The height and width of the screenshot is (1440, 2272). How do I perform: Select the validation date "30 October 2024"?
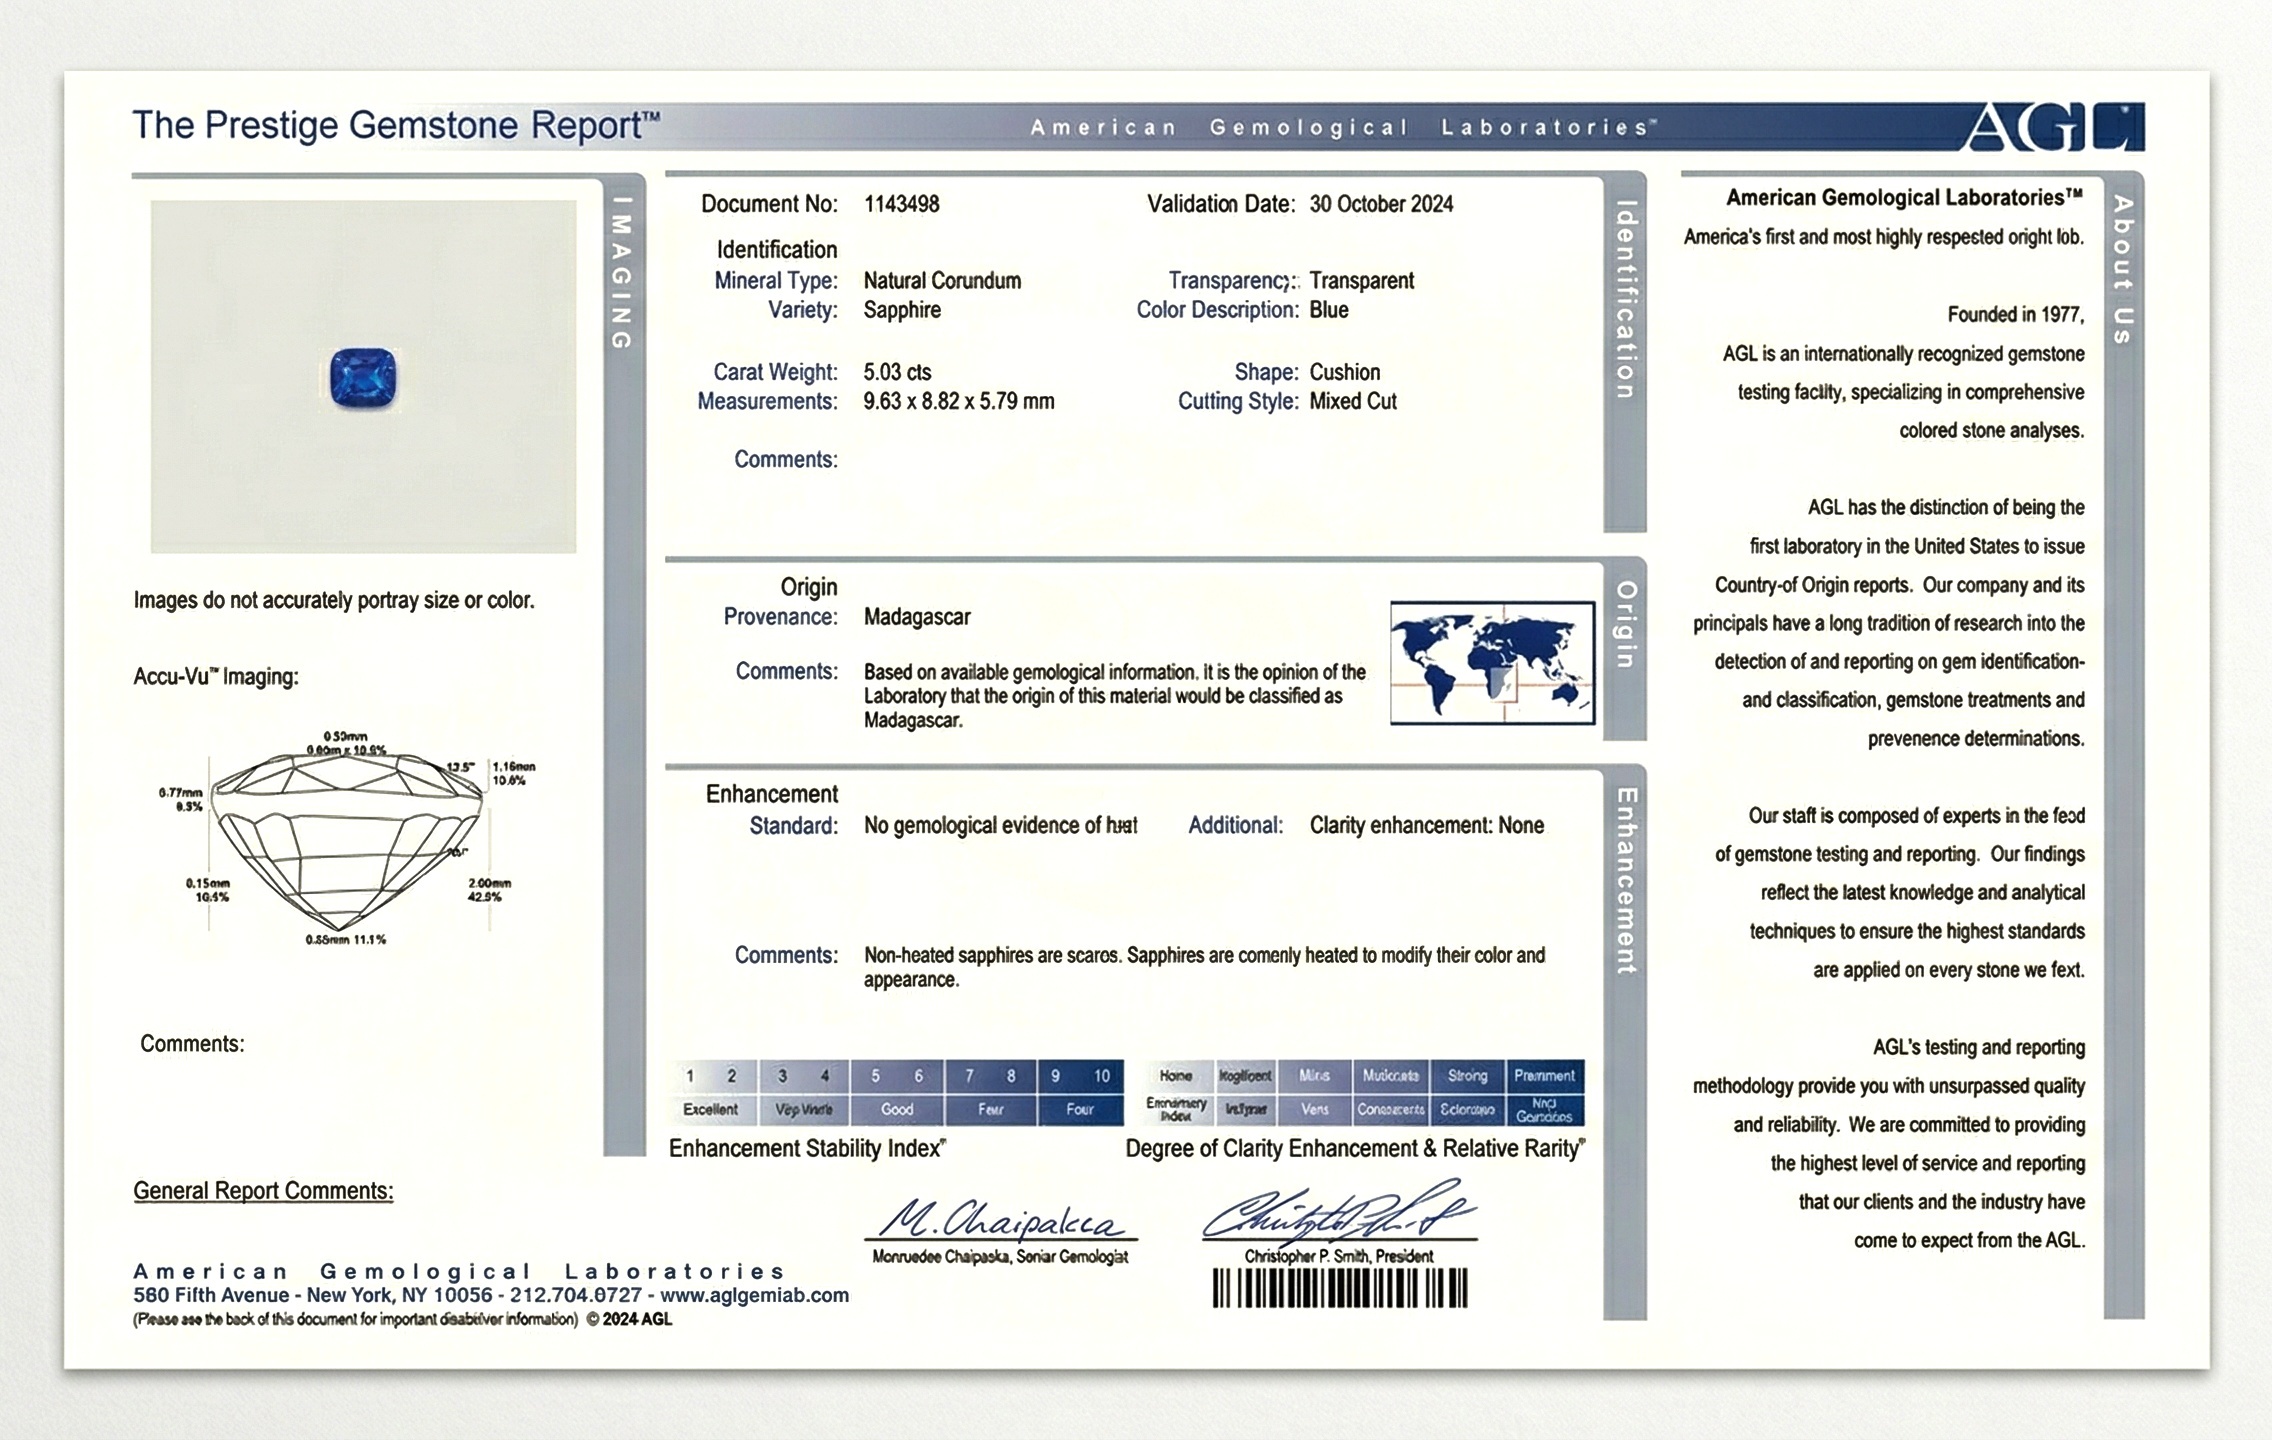[x=1381, y=204]
